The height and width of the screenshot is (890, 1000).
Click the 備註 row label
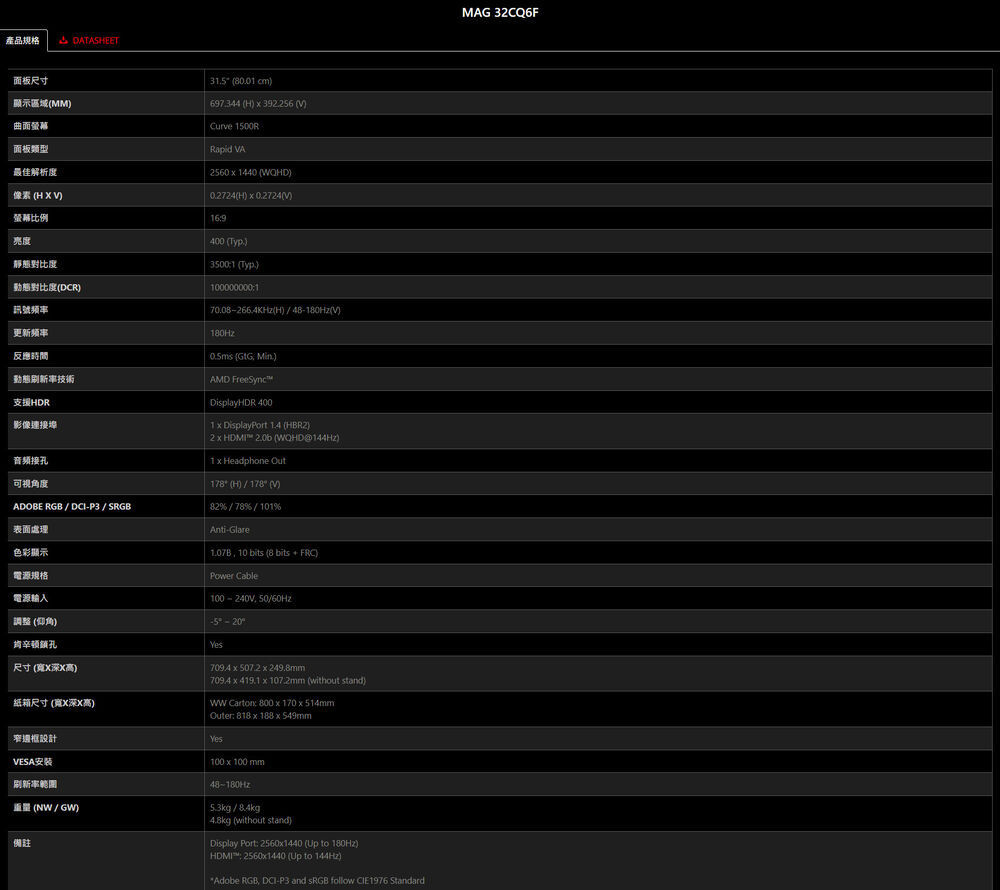point(22,844)
